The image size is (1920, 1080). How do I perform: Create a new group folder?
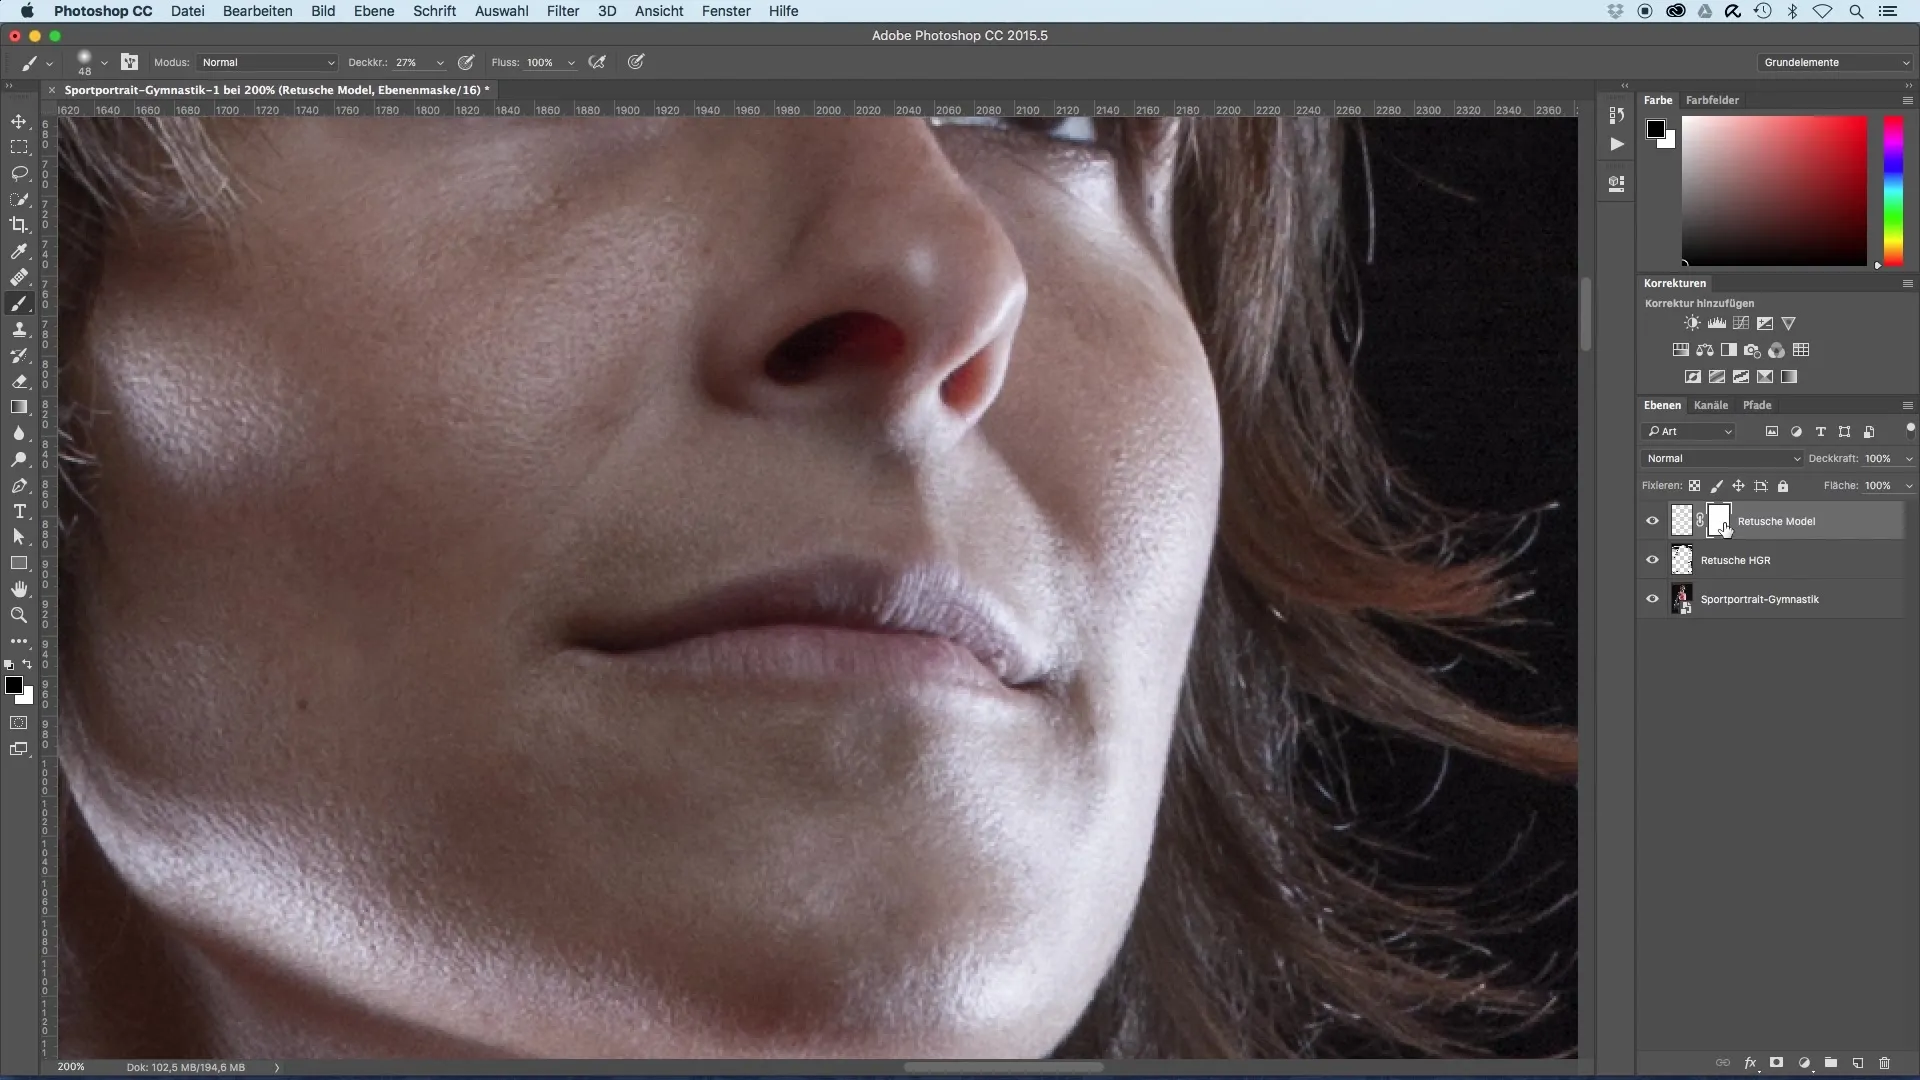pyautogui.click(x=1831, y=1063)
